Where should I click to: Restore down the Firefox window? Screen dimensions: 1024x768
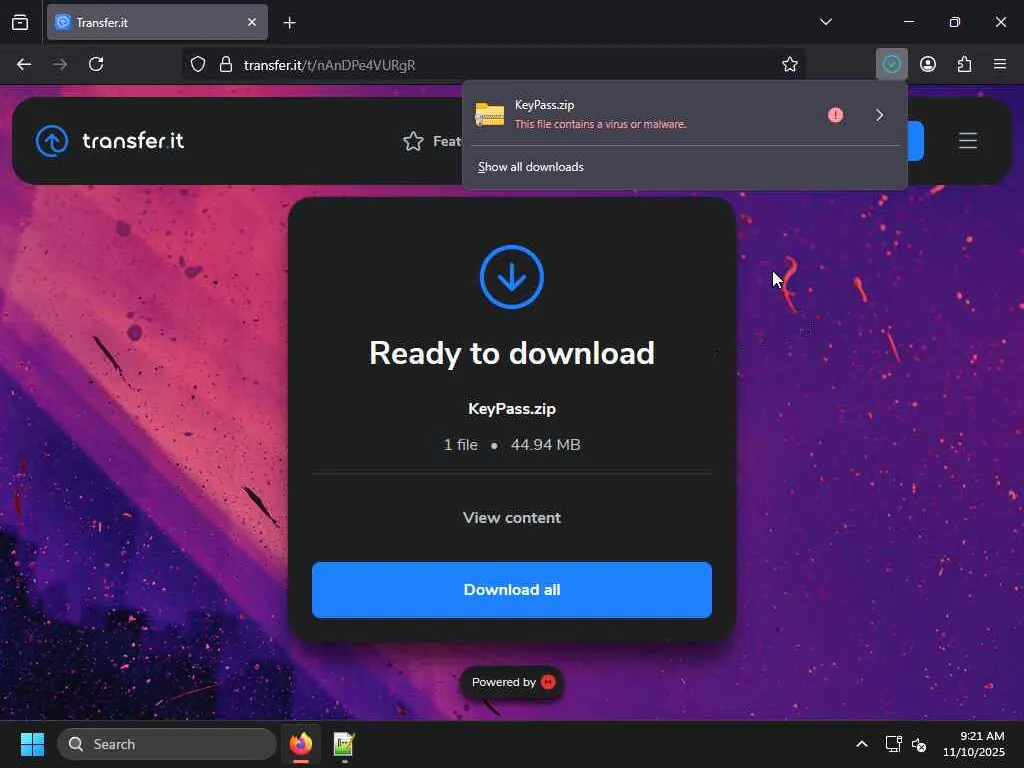pos(954,22)
